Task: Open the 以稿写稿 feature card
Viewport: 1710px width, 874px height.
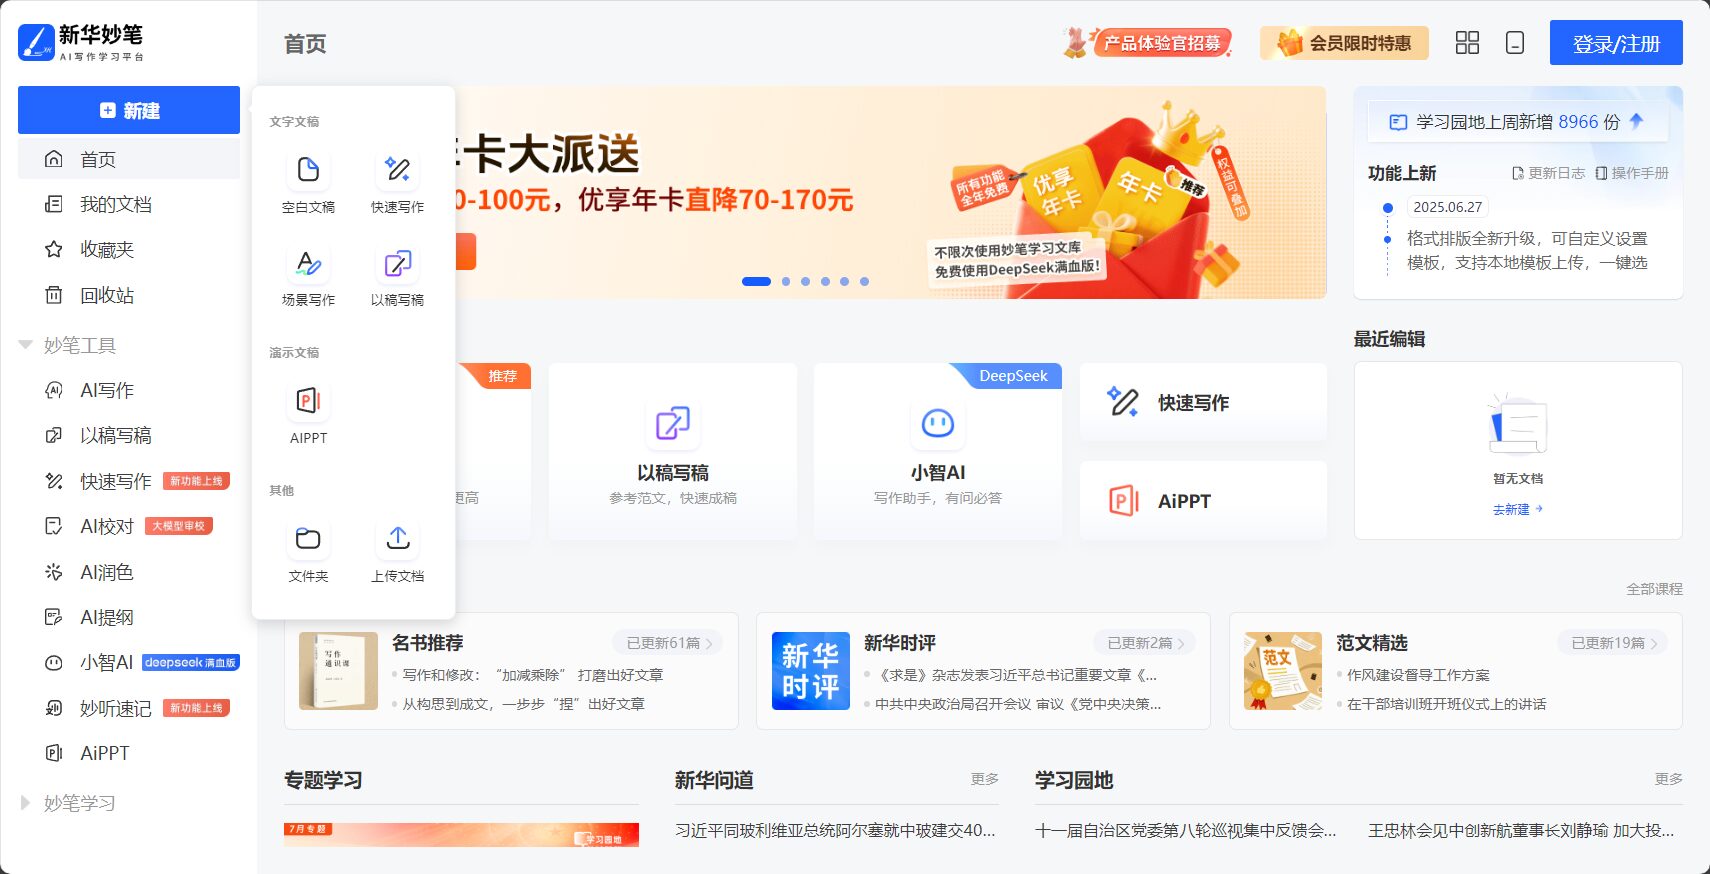Action: point(673,451)
